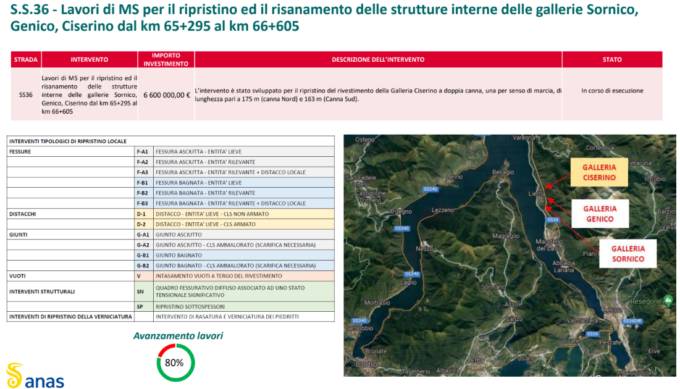The image size is (680, 389).
Task: Click the V intasamento vuoti row
Action: point(170,276)
